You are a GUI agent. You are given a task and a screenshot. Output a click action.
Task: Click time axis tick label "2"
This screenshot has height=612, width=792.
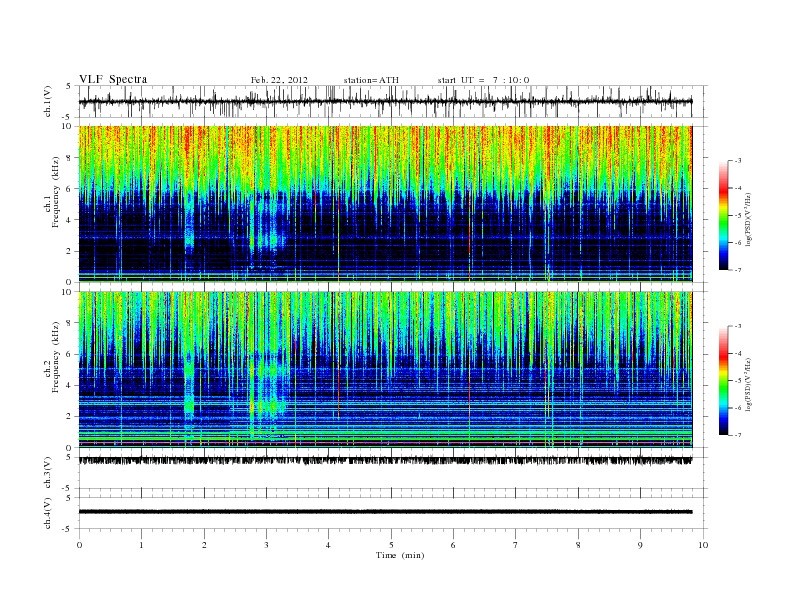pyautogui.click(x=204, y=545)
